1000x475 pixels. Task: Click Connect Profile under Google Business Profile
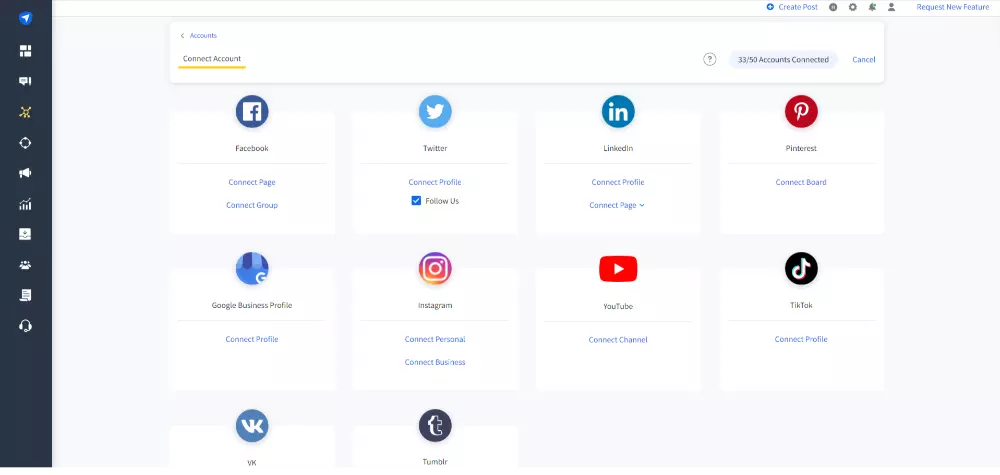coord(252,339)
